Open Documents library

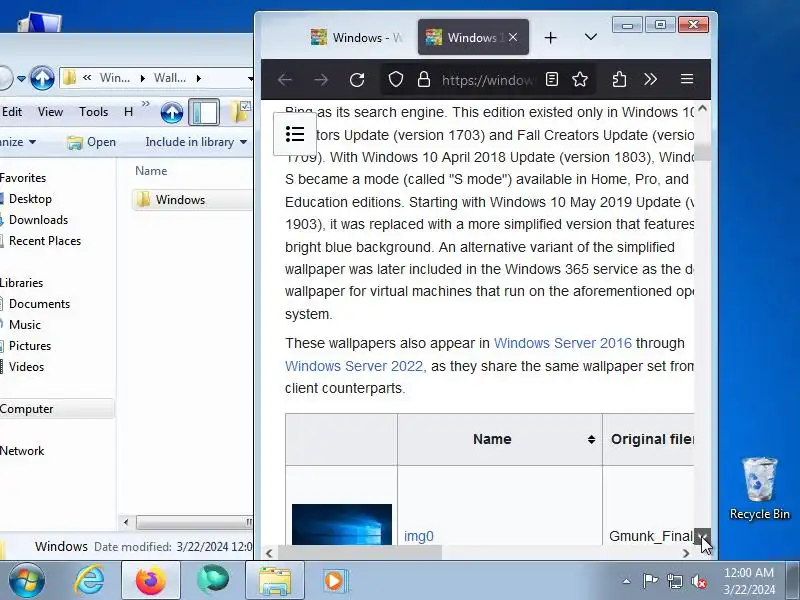[39, 304]
